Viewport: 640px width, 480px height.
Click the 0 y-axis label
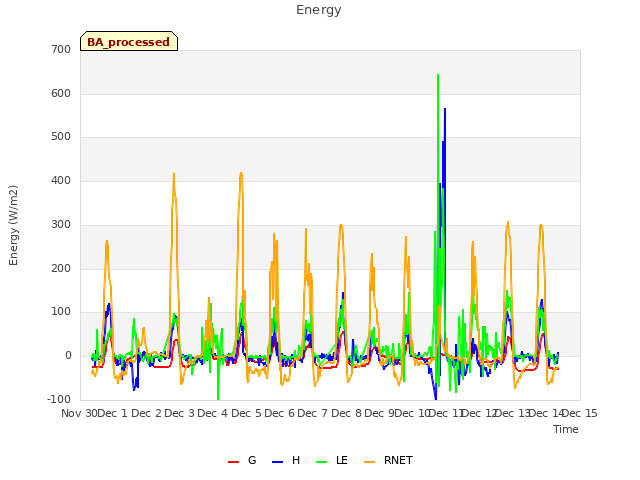coord(68,356)
